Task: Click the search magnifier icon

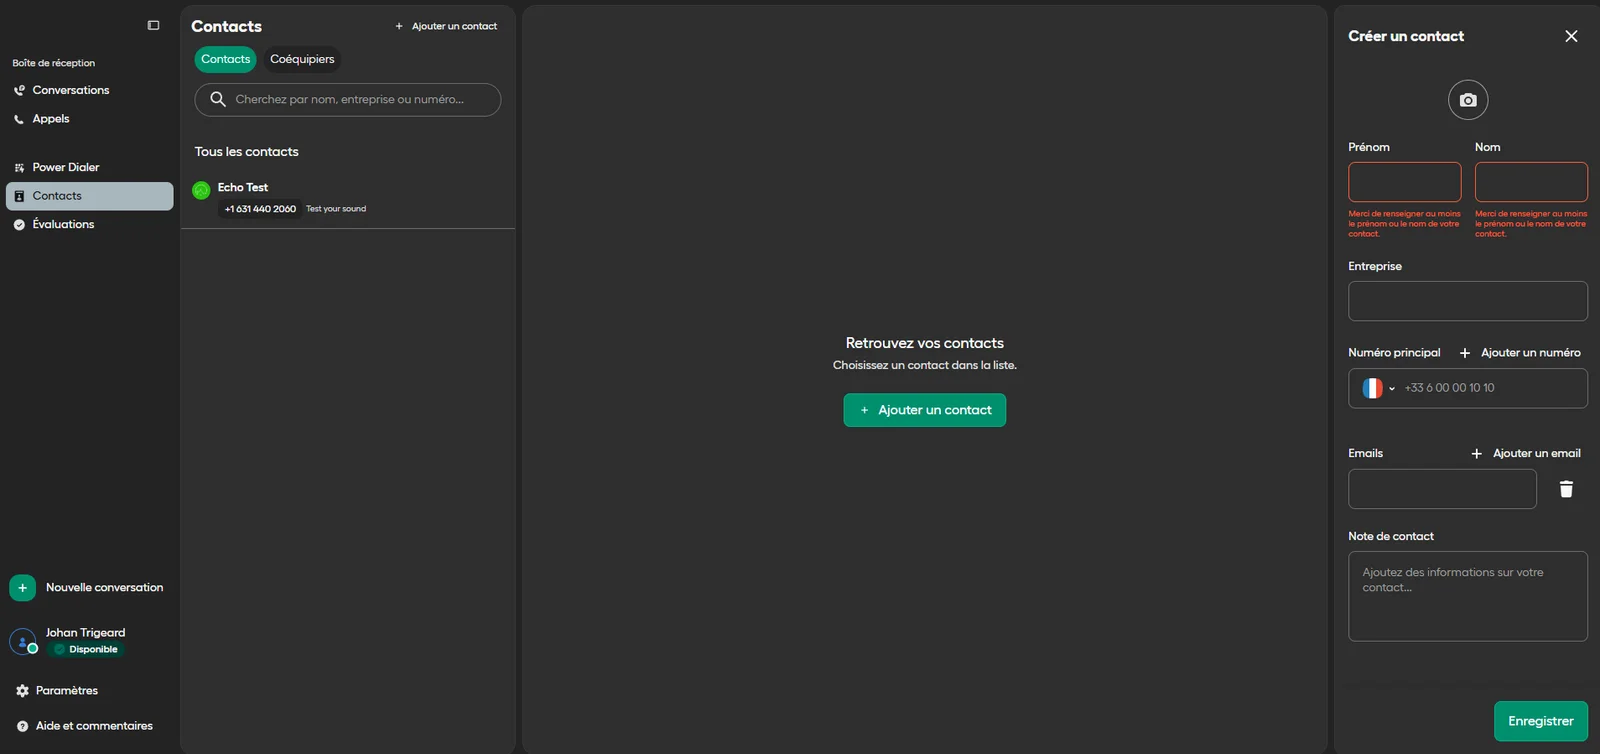Action: (x=218, y=99)
